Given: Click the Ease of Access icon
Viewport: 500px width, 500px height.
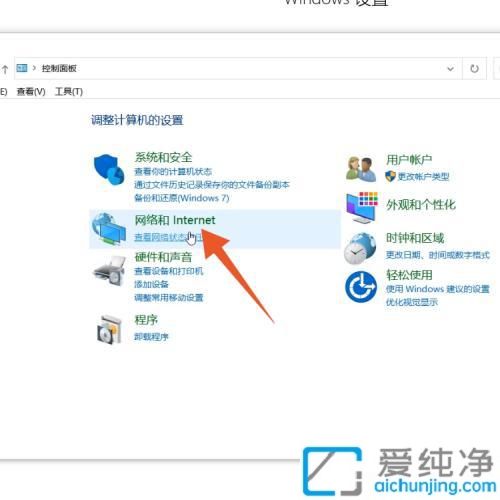Looking at the screenshot, I should (361, 287).
